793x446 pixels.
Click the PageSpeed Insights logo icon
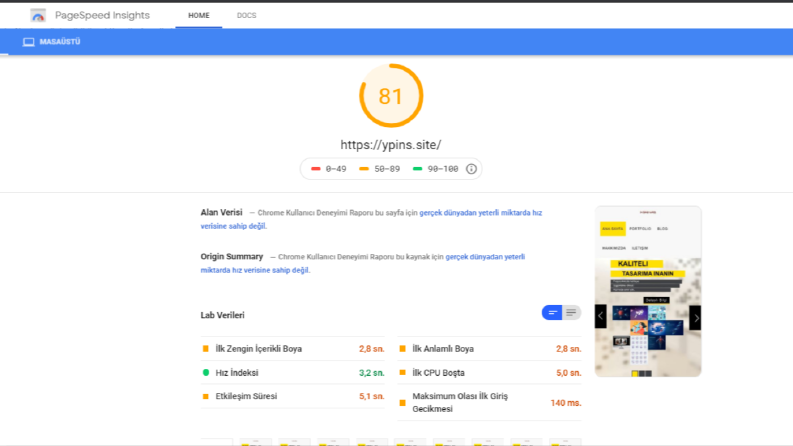click(38, 16)
